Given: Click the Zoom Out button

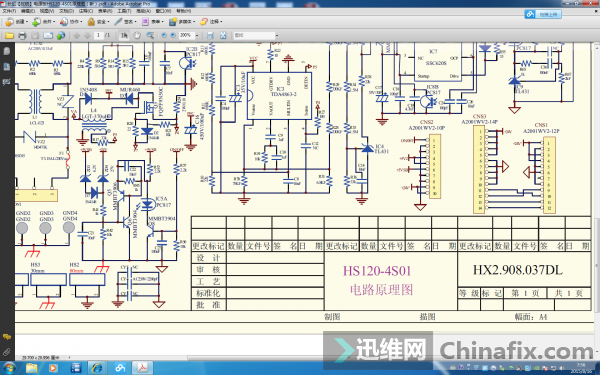Looking at the screenshot, I should coord(164,36).
